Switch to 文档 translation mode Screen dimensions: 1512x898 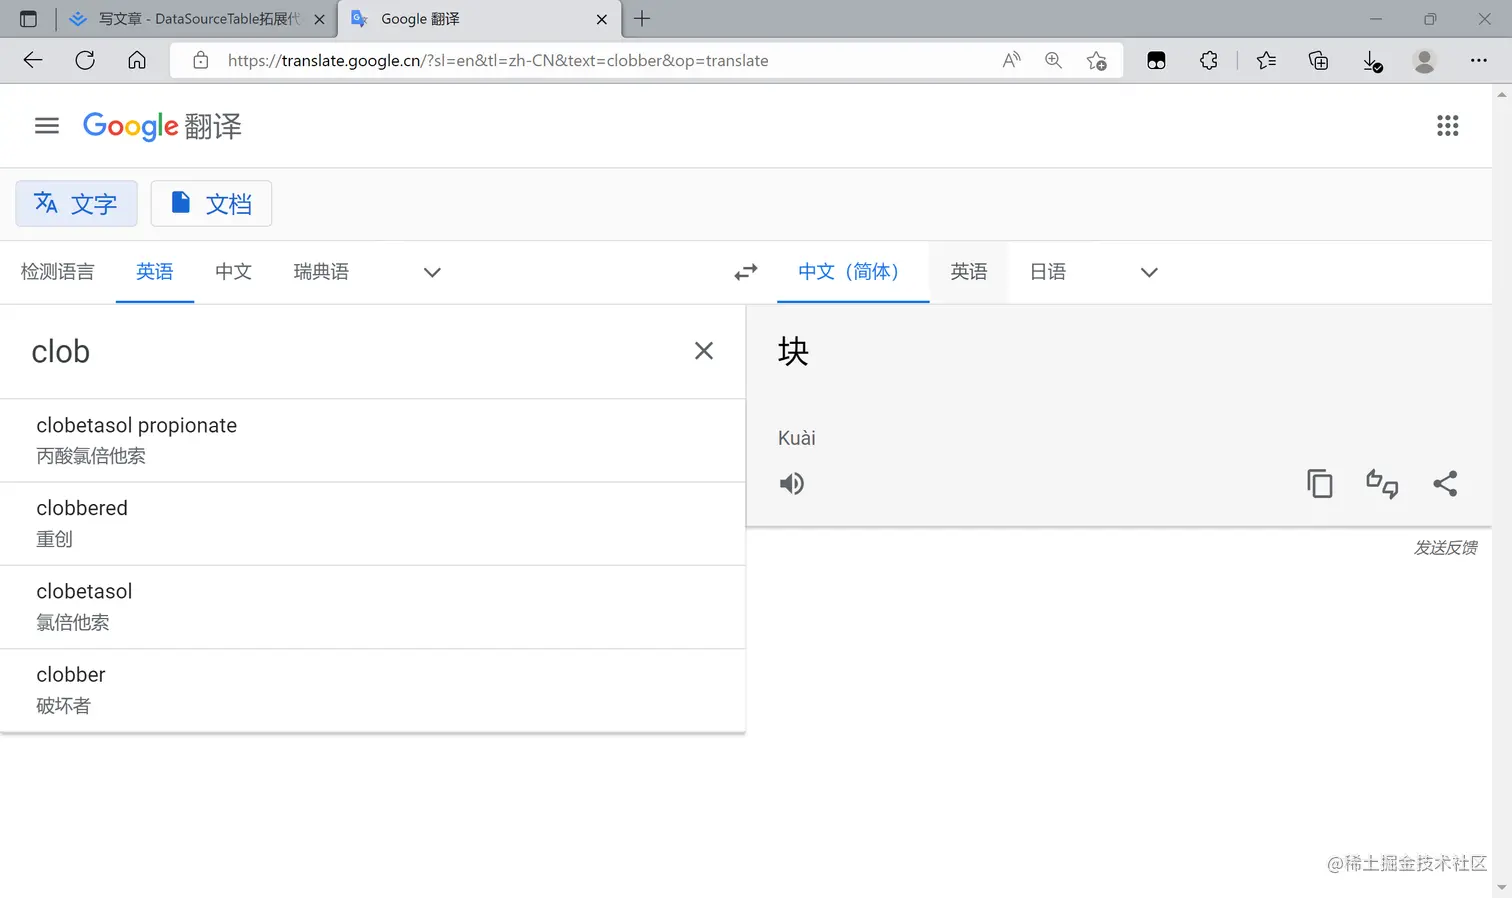[x=211, y=204]
